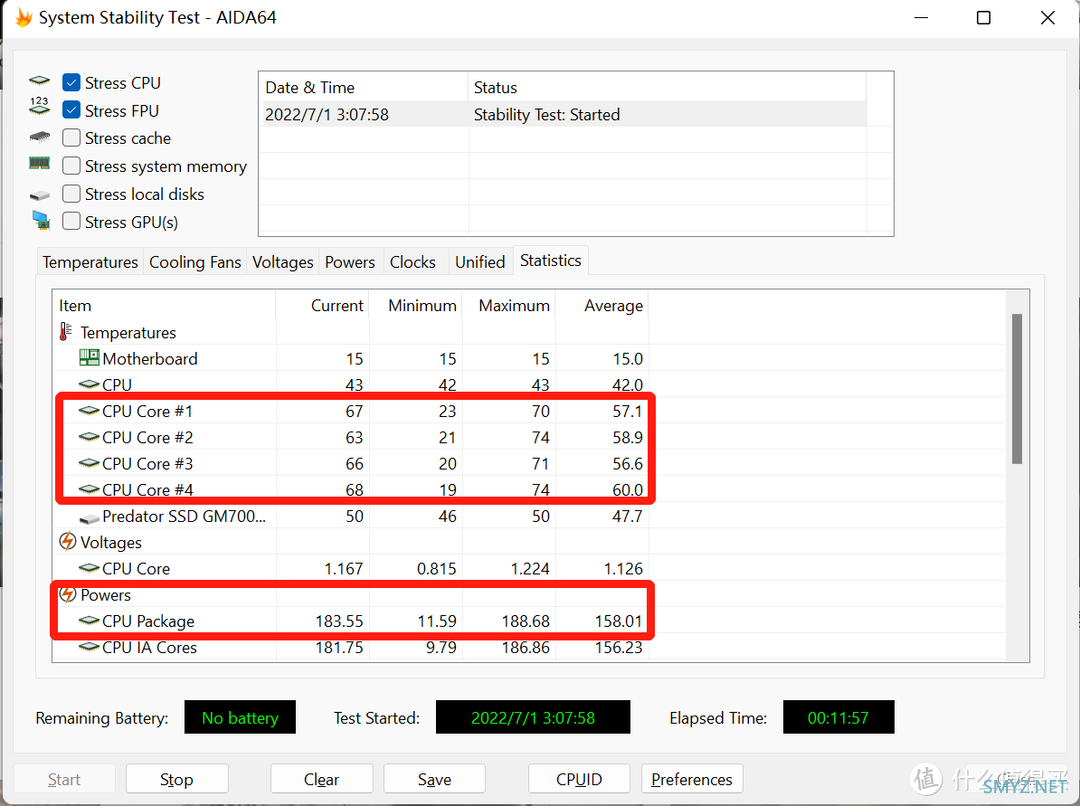1080x806 pixels.
Task: Click the chip icon of CPU Core #3
Action: tap(89, 463)
